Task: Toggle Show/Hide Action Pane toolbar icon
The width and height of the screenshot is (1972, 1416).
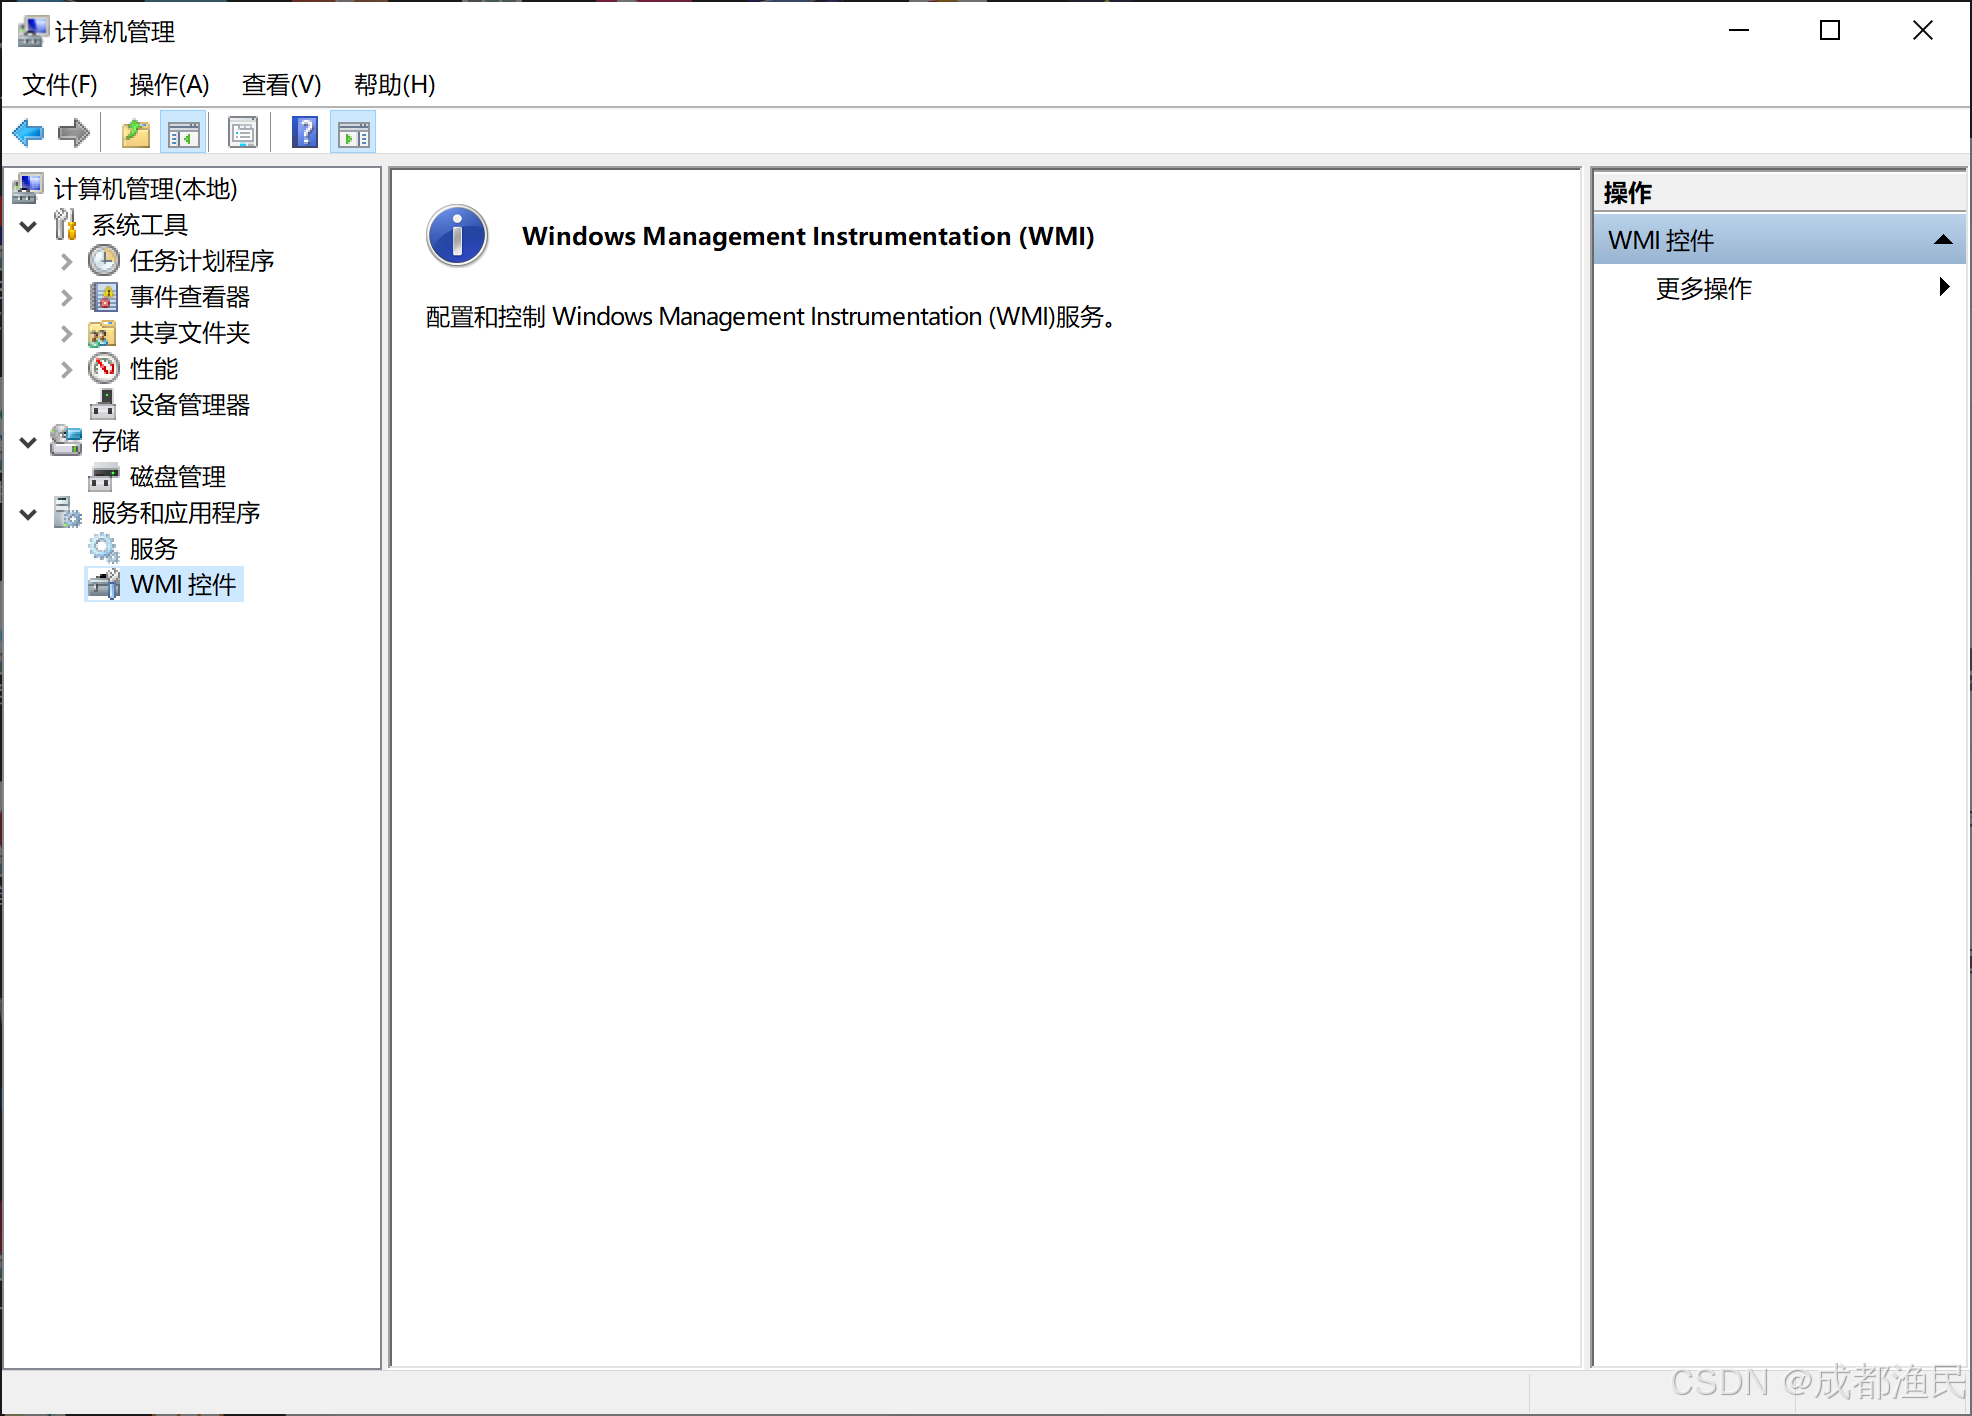Action: (353, 133)
